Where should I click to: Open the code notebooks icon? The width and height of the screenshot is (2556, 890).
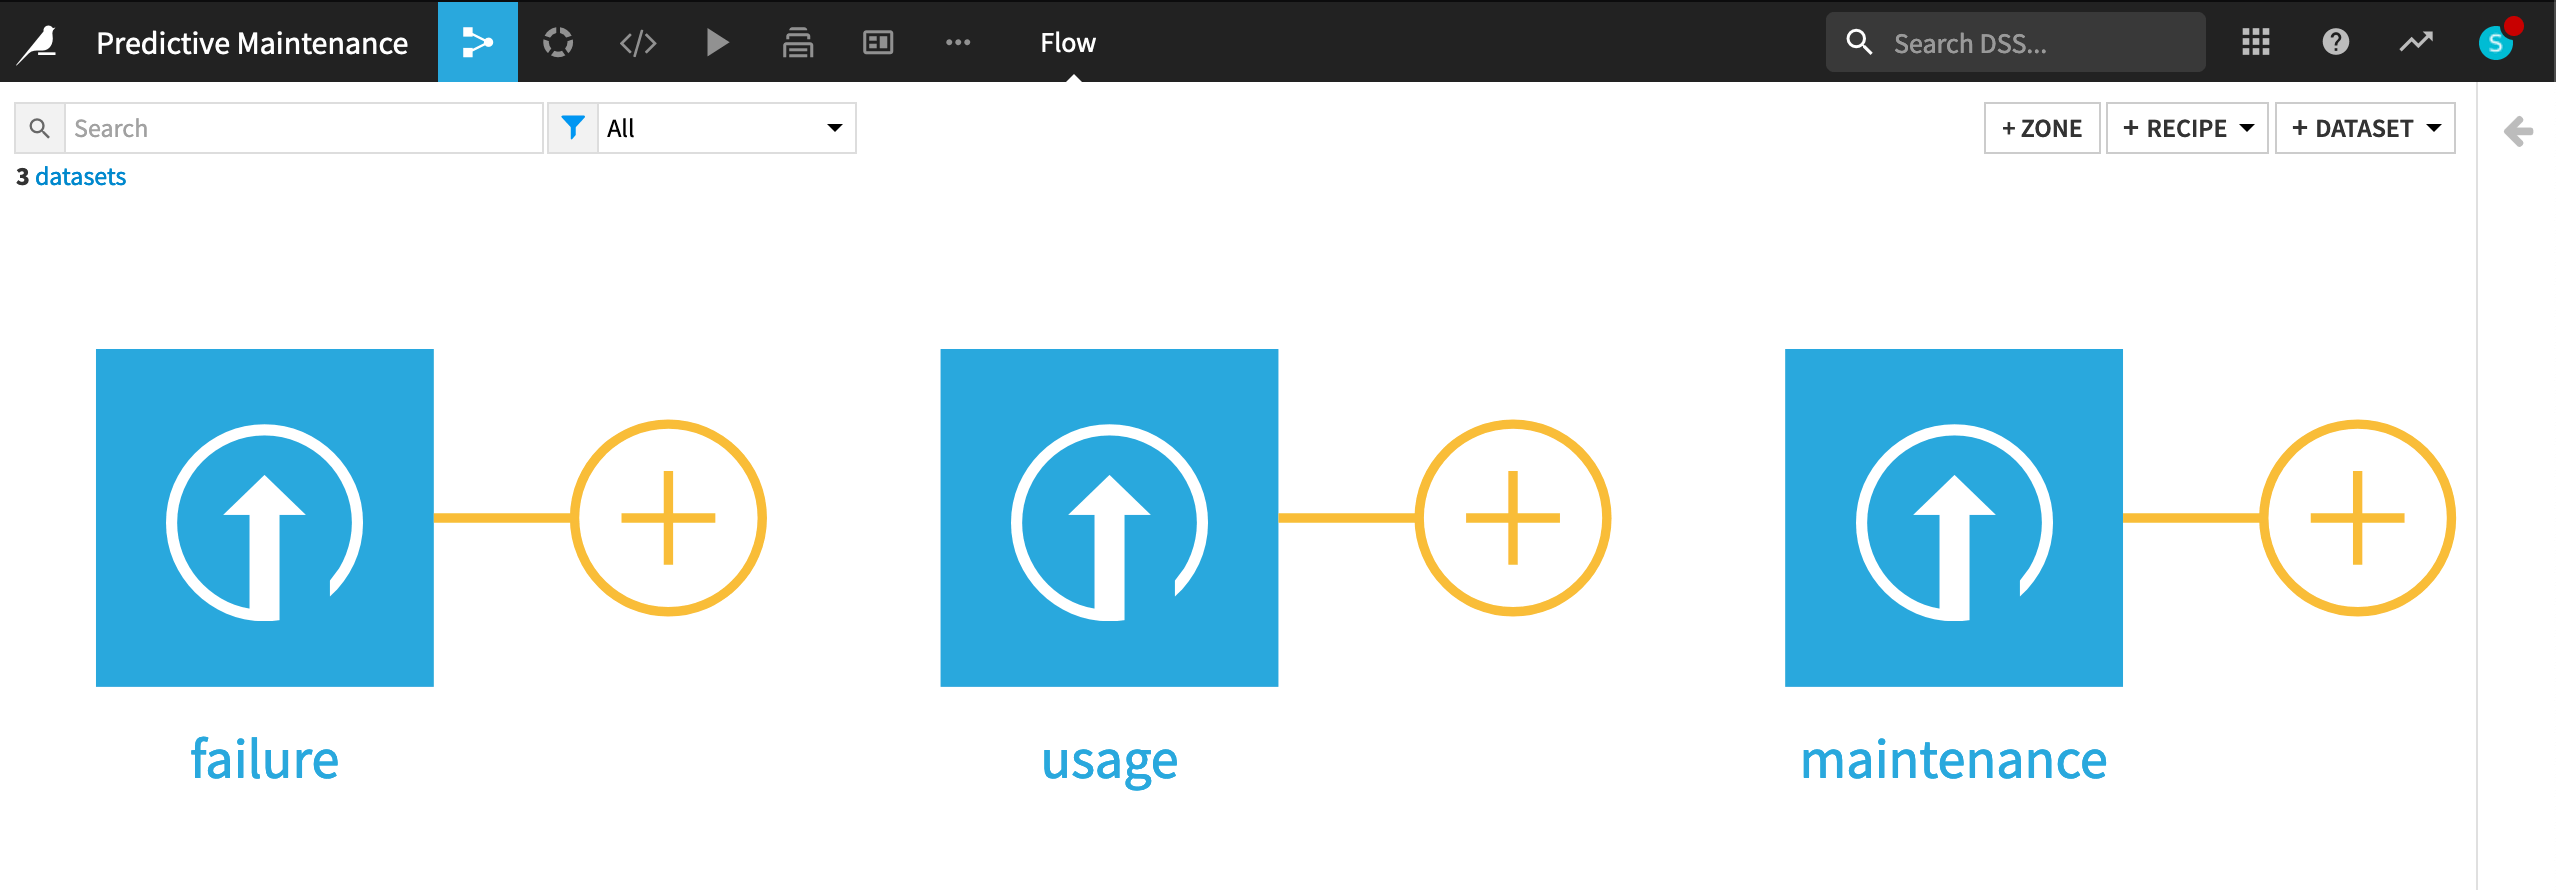click(x=638, y=41)
